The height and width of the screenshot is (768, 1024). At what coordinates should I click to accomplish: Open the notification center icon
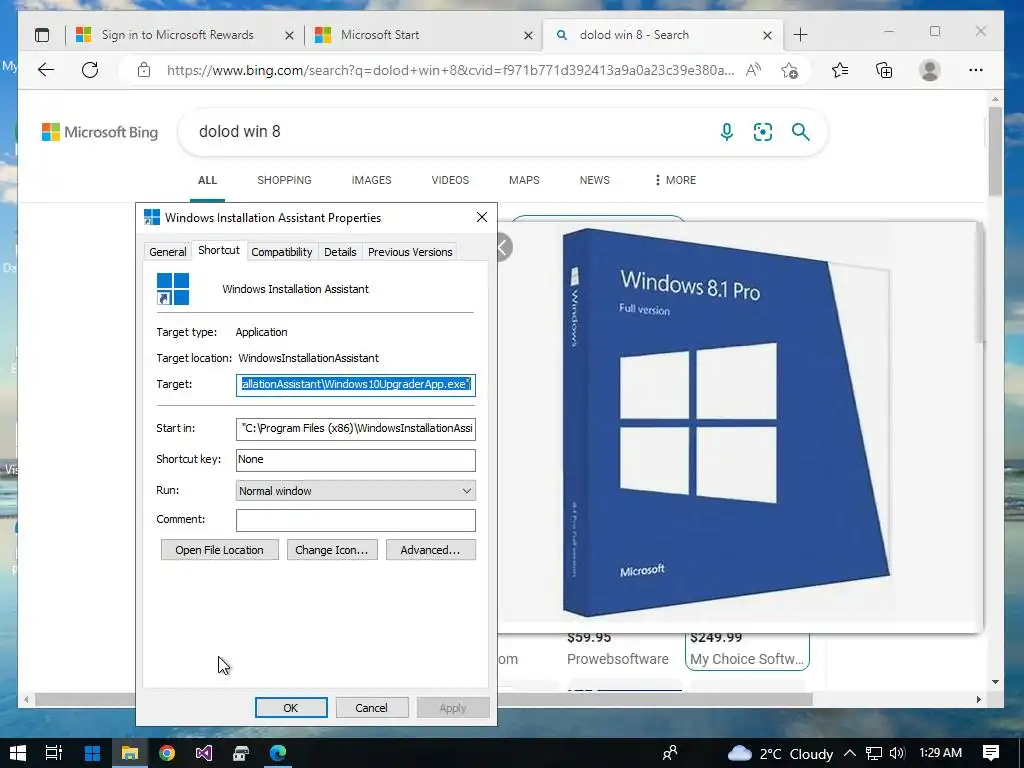pyautogui.click(x=991, y=753)
